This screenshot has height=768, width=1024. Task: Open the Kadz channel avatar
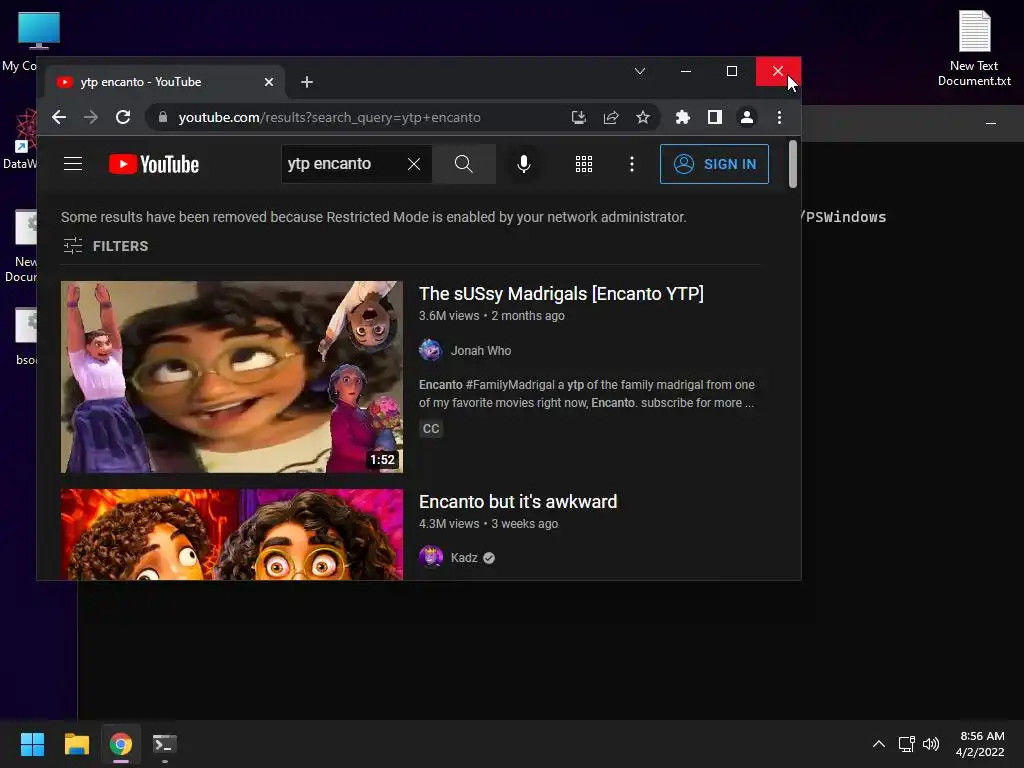430,558
